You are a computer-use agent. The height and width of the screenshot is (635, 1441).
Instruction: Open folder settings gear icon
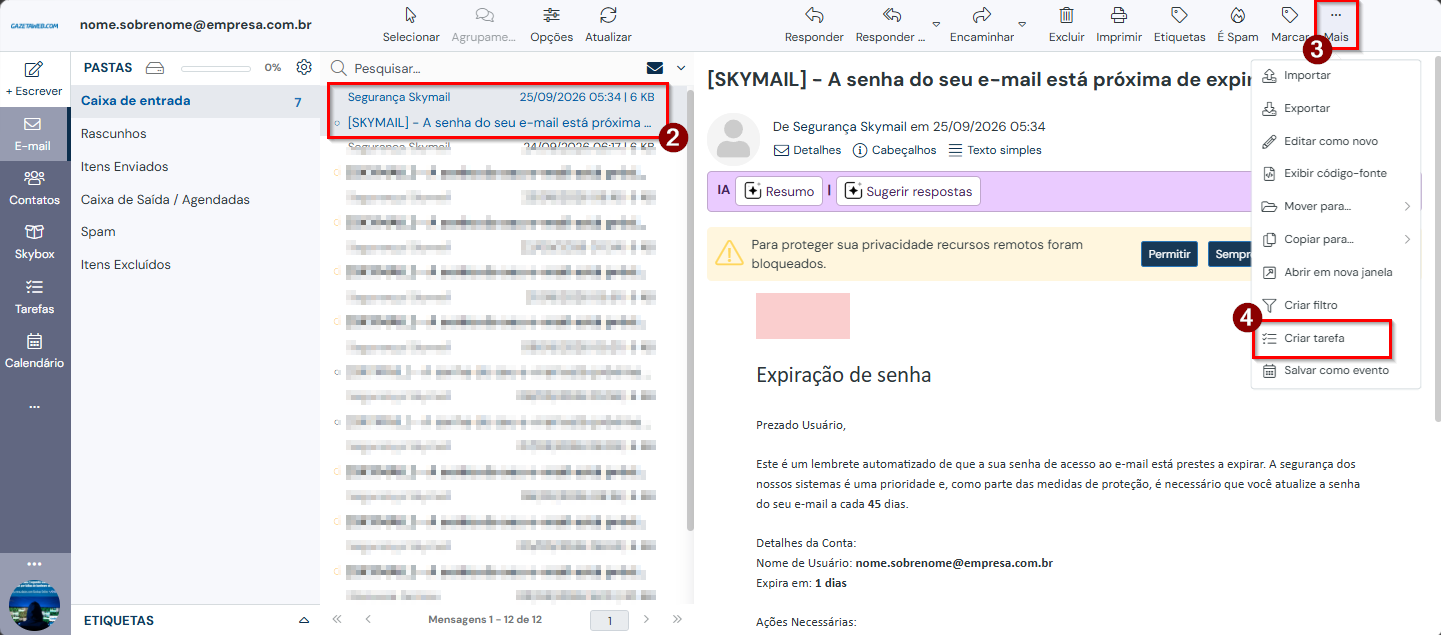pos(304,67)
